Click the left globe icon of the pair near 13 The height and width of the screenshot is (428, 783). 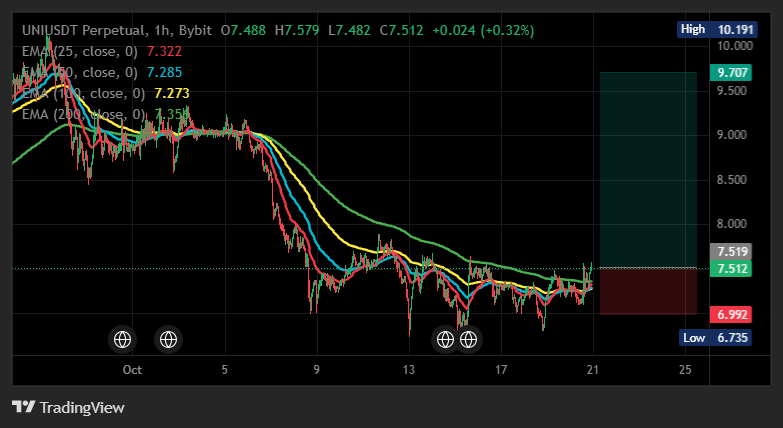[x=445, y=340]
